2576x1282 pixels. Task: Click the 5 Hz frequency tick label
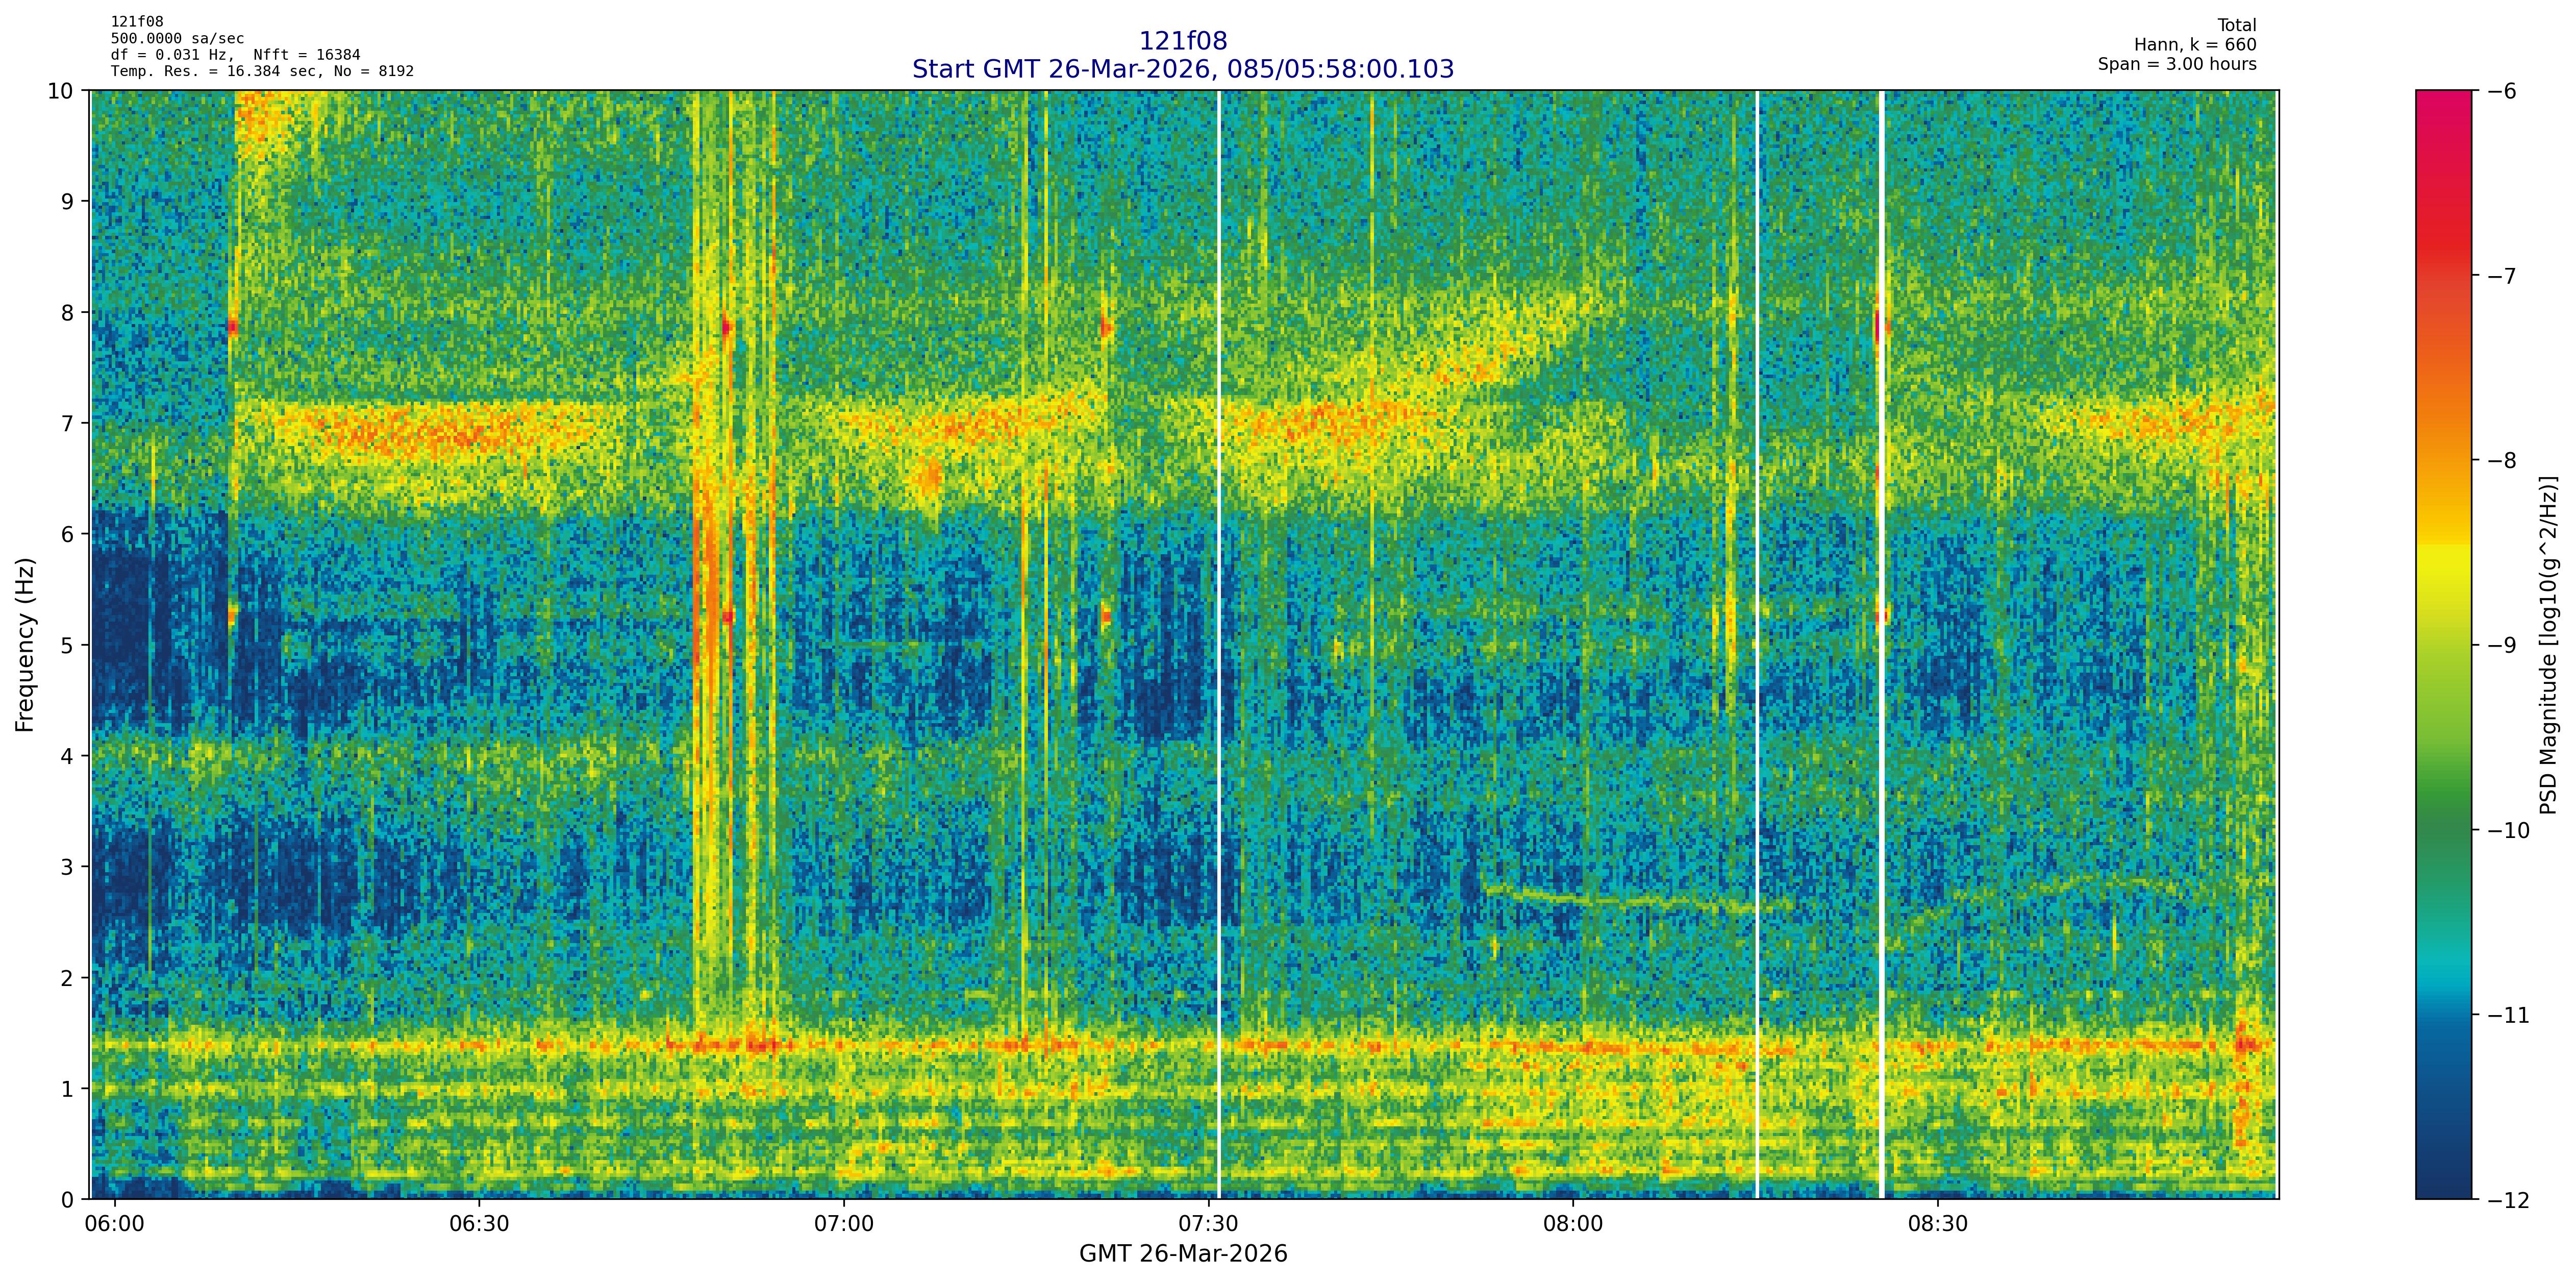pos(67,645)
